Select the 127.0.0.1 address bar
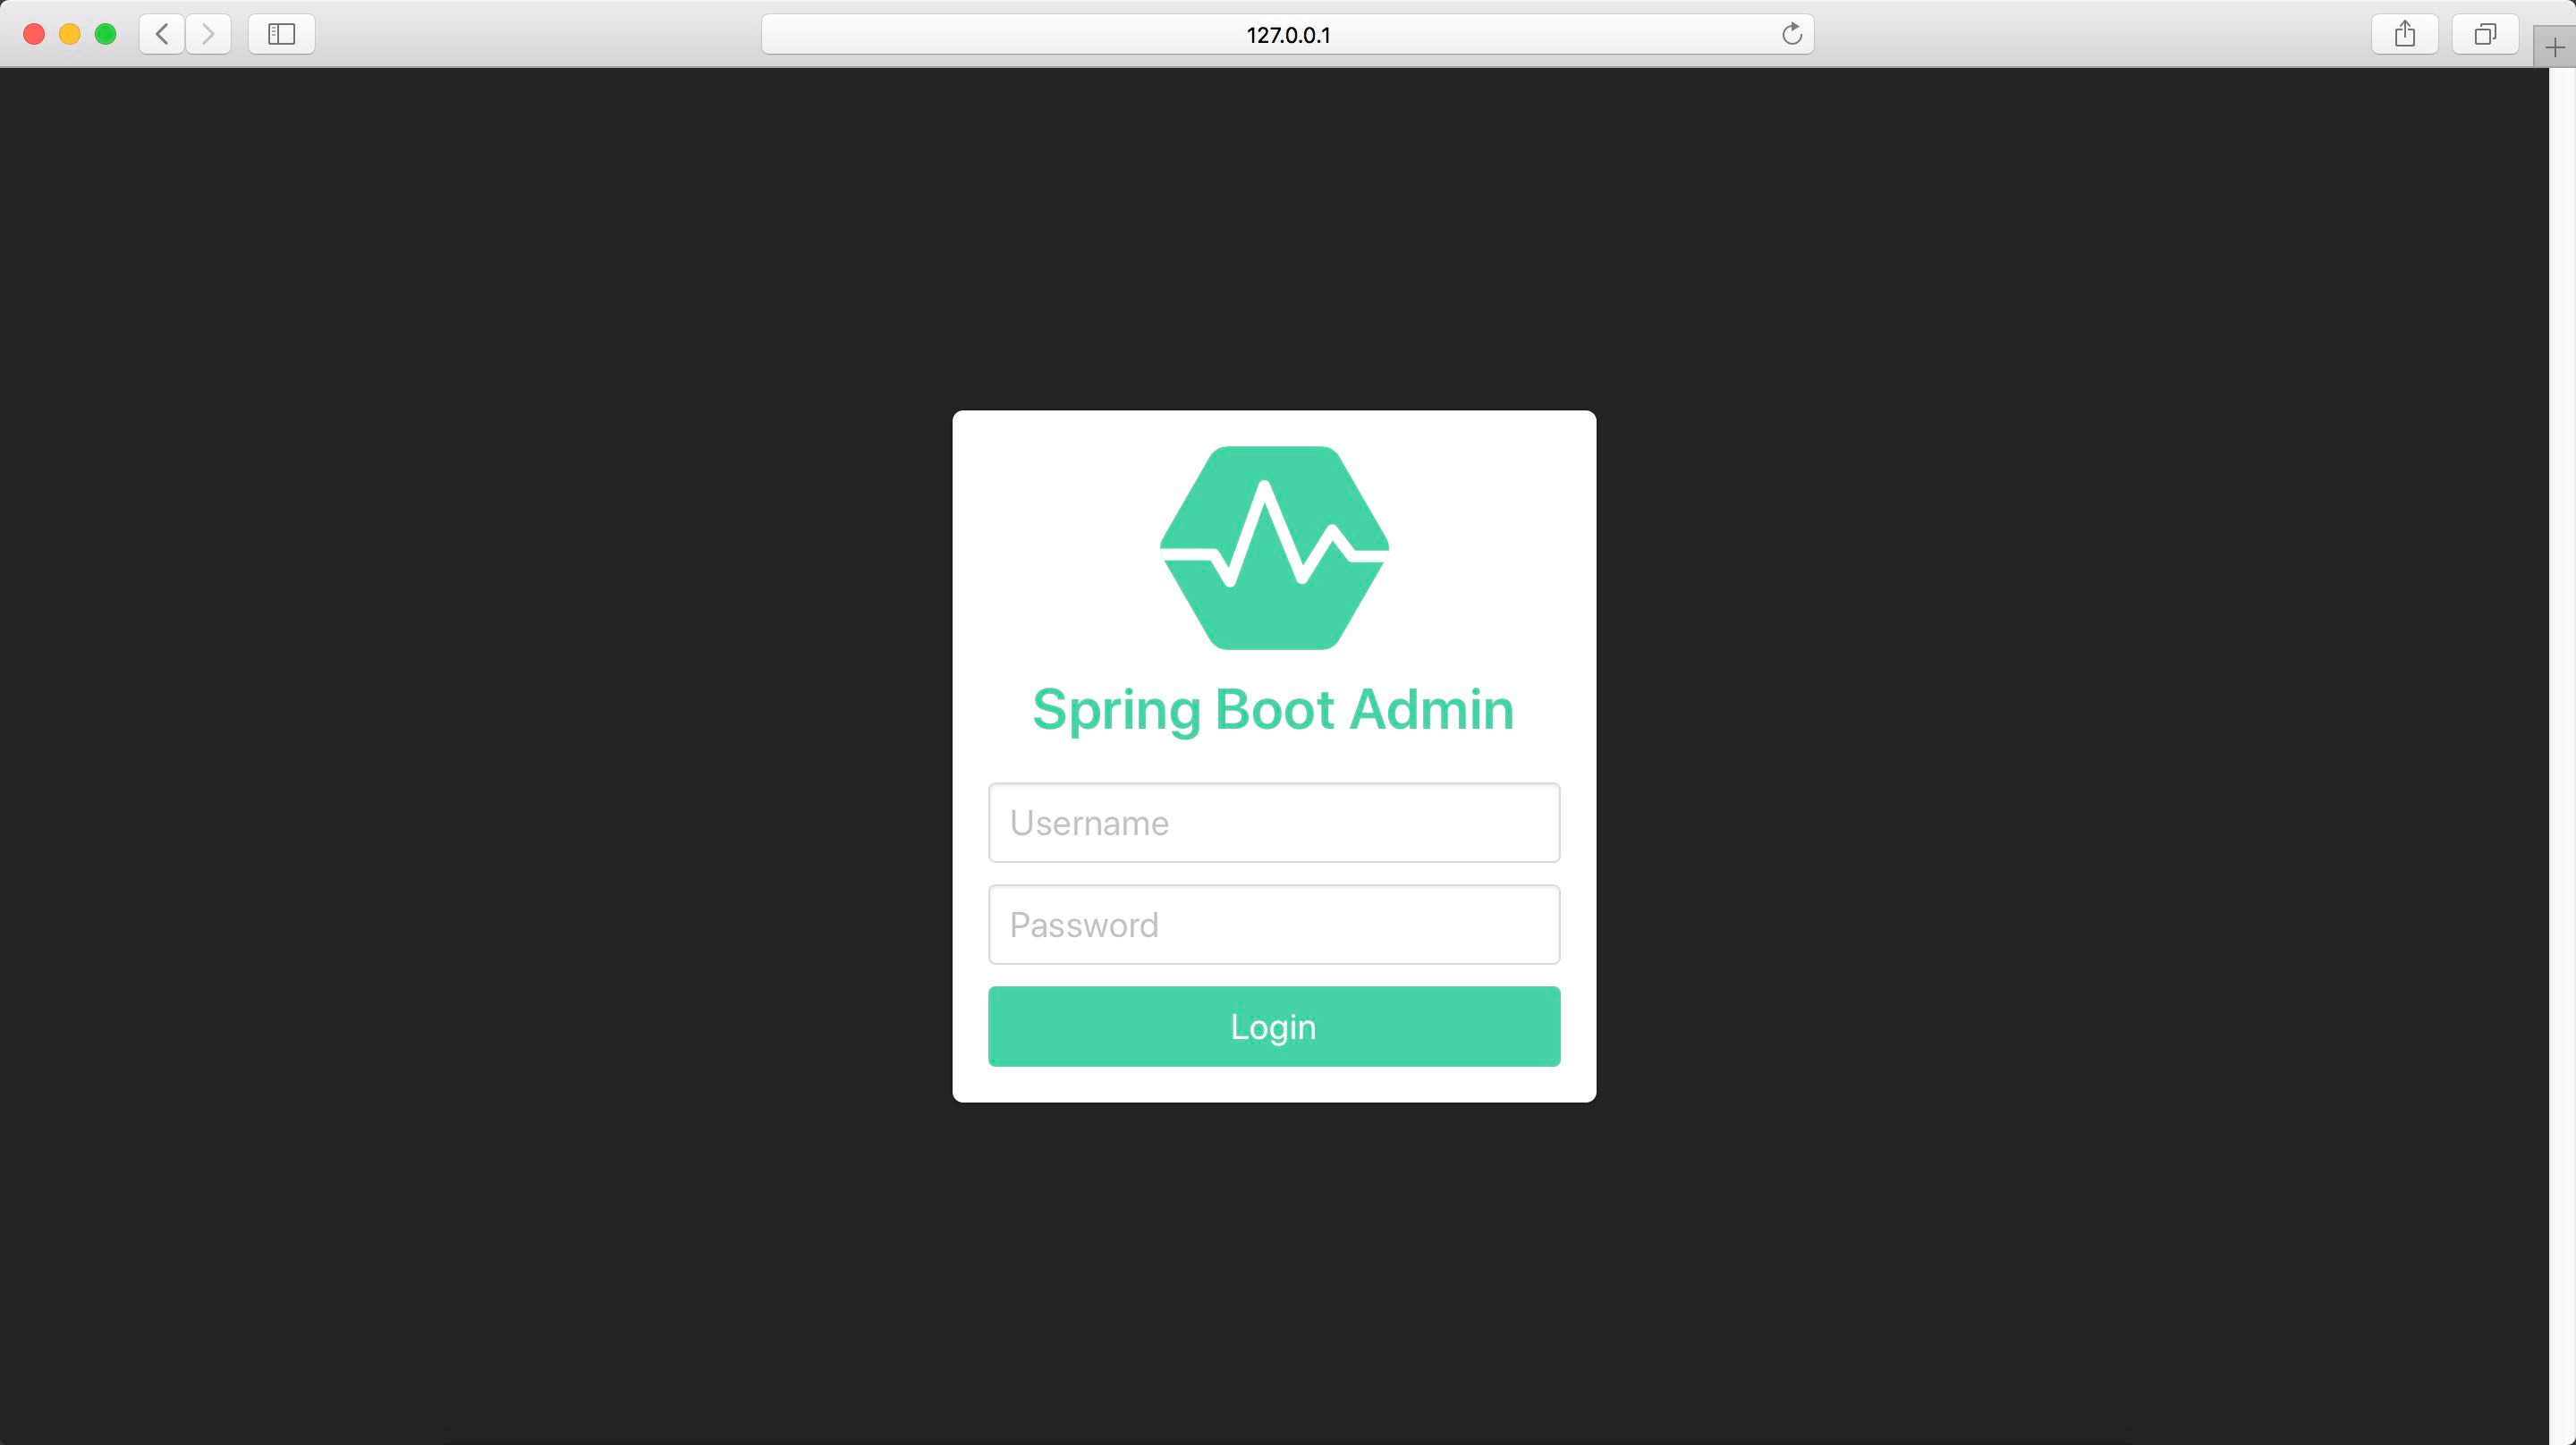Viewport: 2576px width, 1445px height. 1287,34
